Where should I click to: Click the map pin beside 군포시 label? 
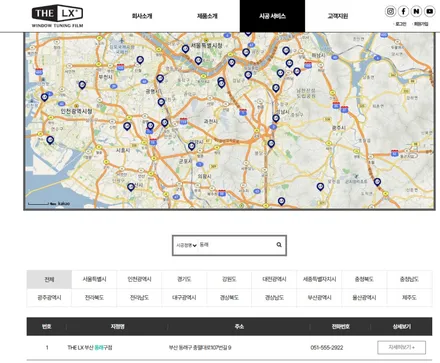(191, 146)
